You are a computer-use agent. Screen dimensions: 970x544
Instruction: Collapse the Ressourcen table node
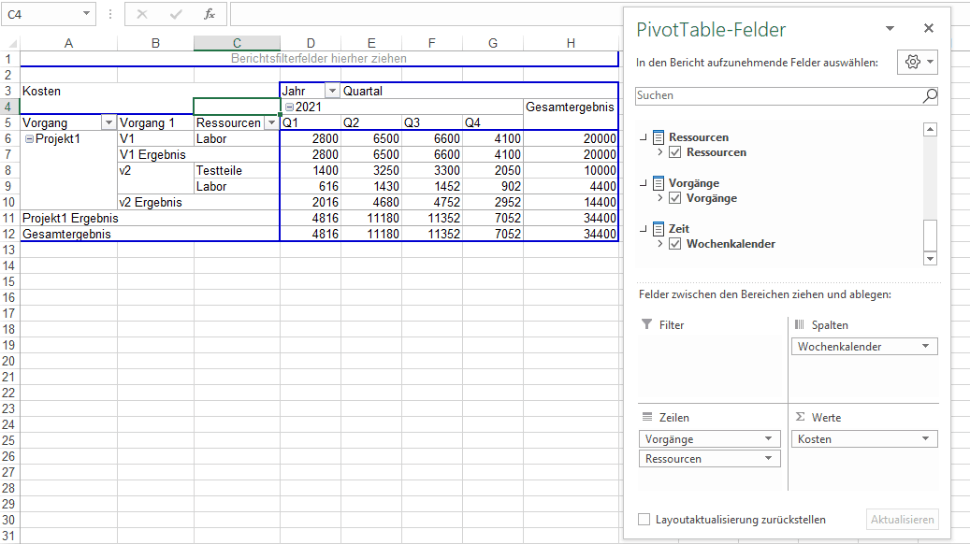643,137
